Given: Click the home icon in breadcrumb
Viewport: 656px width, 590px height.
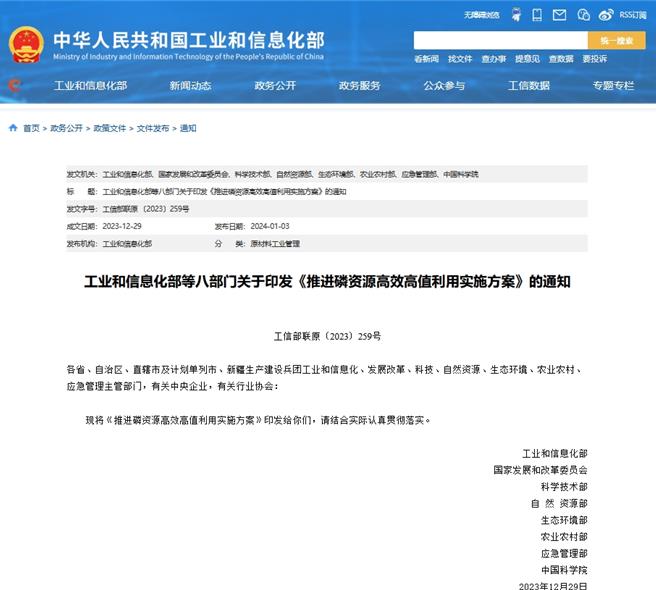Looking at the screenshot, I should 13,128.
